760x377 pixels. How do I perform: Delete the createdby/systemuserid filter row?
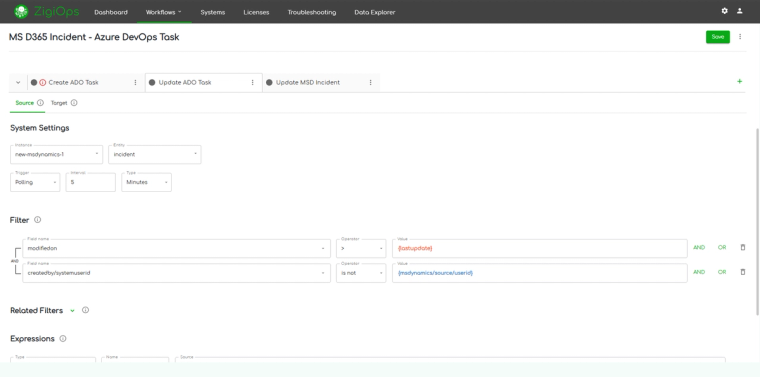coord(743,272)
